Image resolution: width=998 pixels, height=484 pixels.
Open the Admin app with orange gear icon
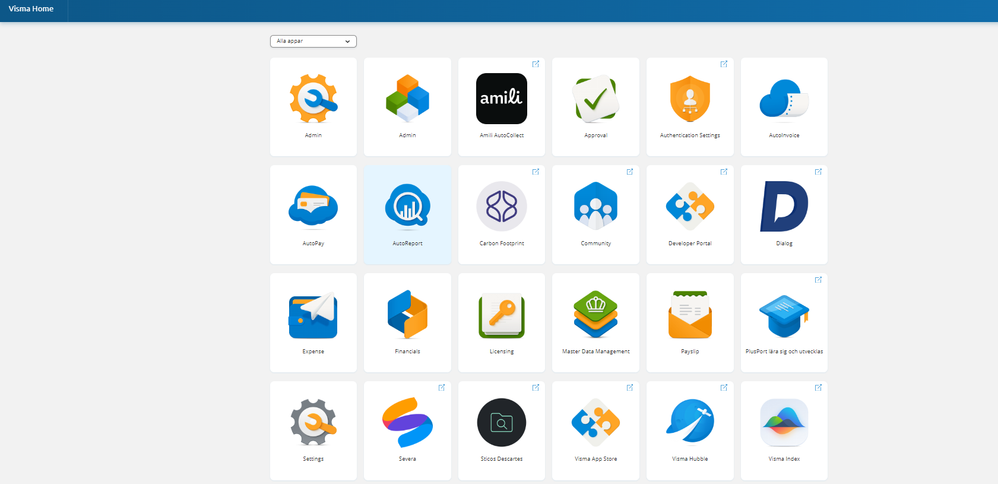point(313,99)
